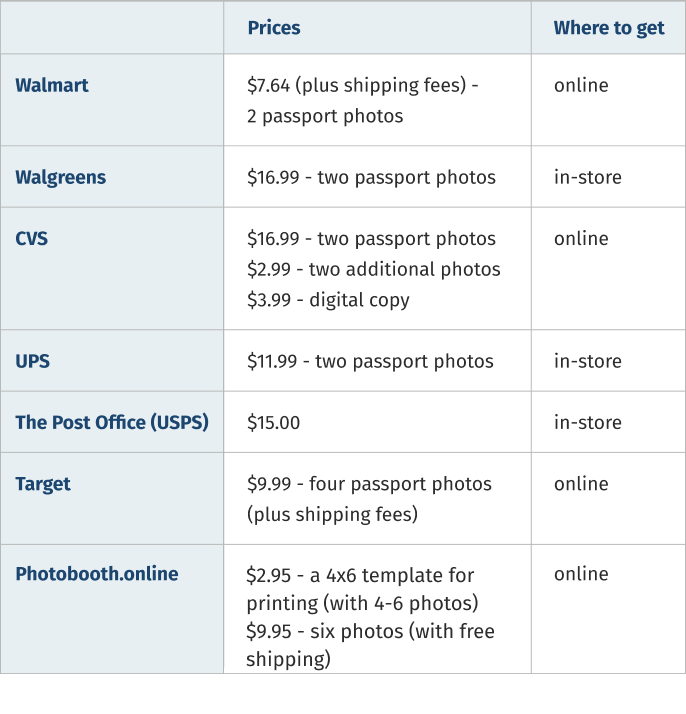Viewport: 686px width, 714px height.
Task: Click Walgreens' $16.99 two passport photos price
Action: tap(371, 177)
